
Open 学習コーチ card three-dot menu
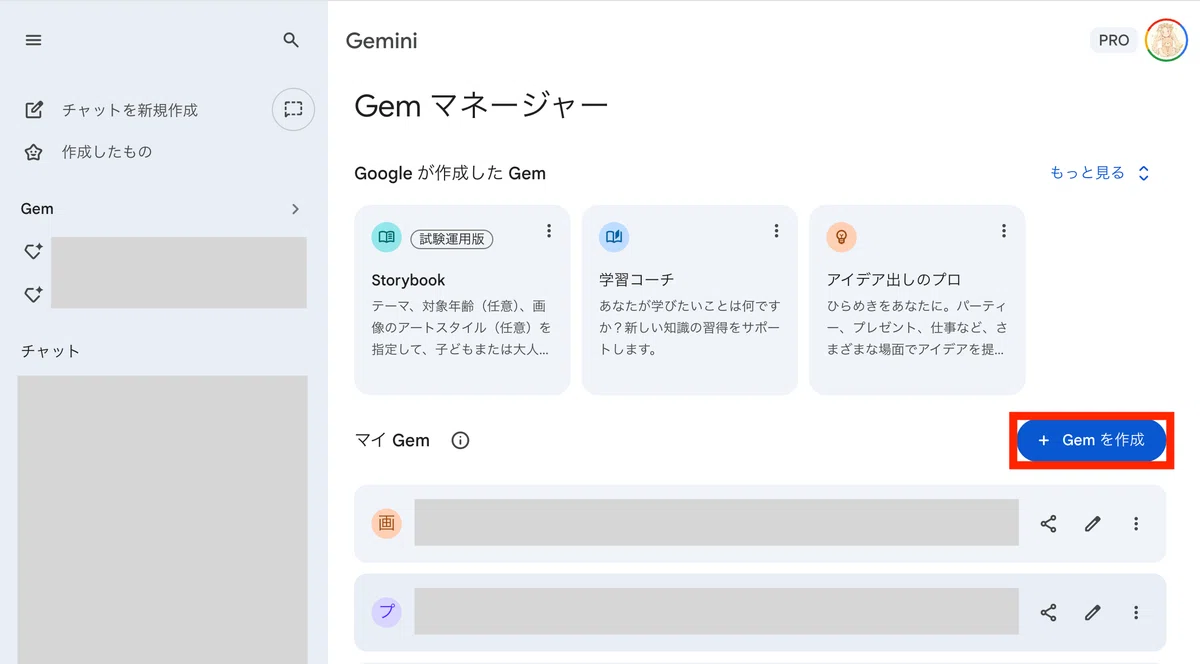click(x=776, y=231)
